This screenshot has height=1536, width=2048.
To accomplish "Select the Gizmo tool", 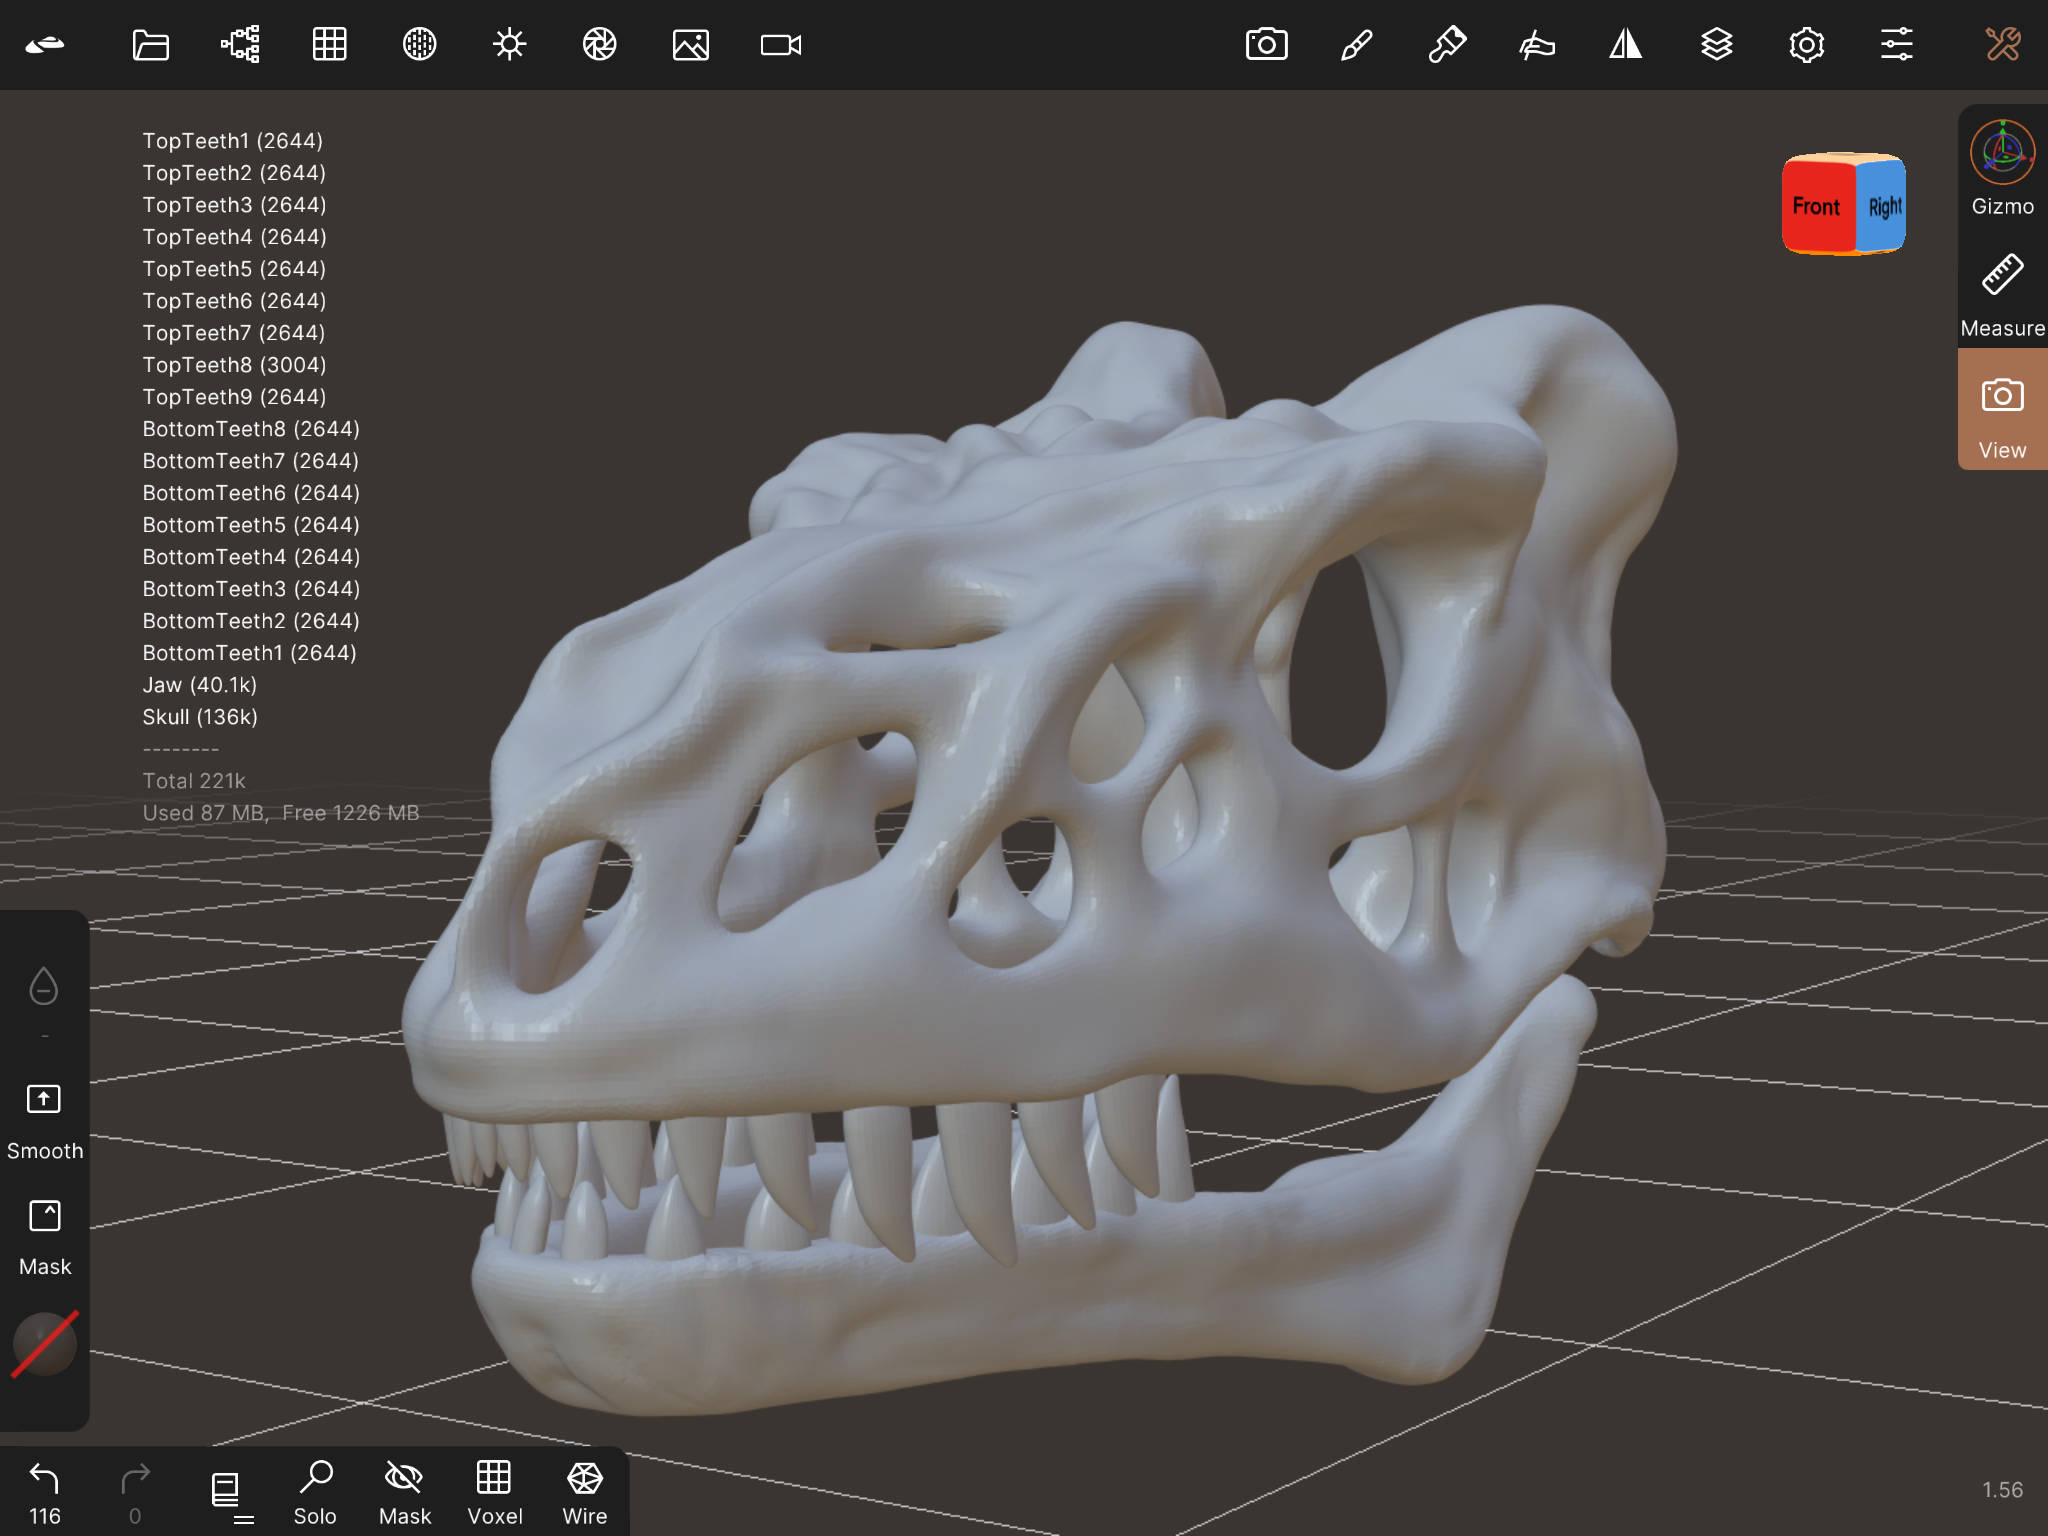I will click(2002, 168).
